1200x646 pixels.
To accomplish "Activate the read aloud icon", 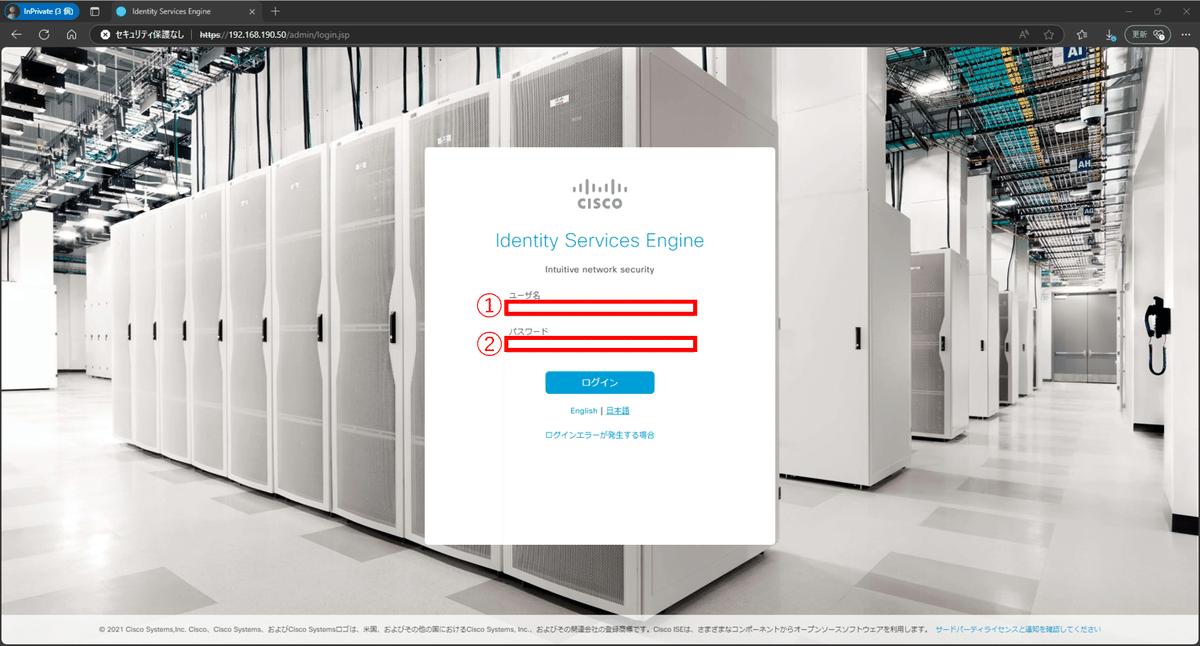I will tap(1024, 34).
